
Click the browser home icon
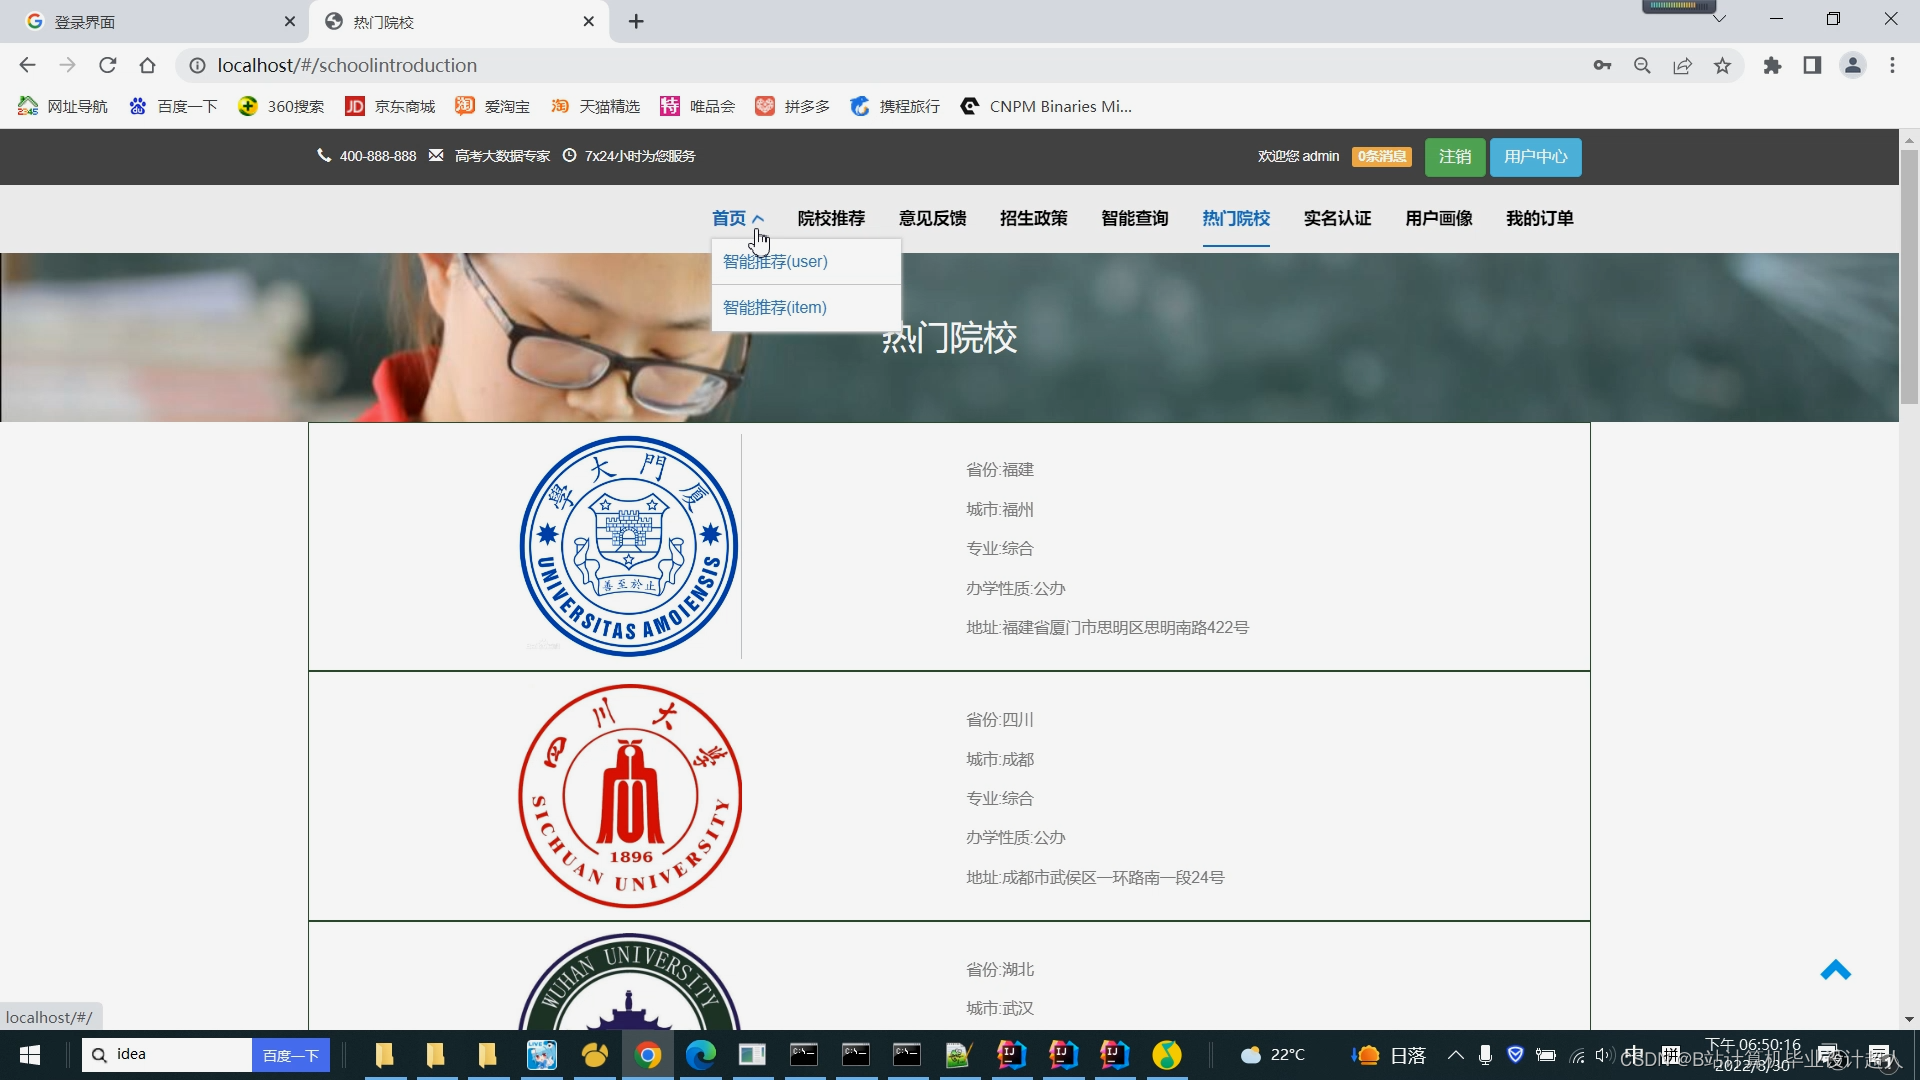(148, 65)
